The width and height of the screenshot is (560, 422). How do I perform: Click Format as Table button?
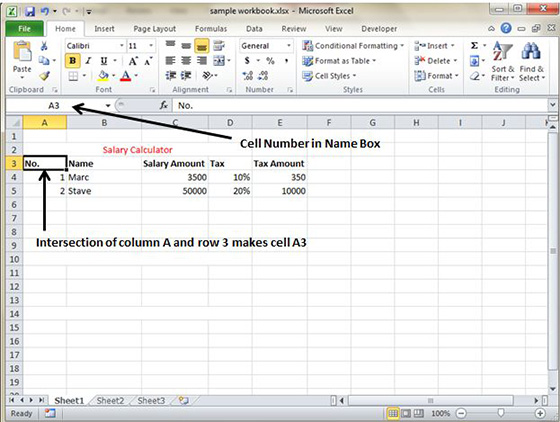[339, 61]
